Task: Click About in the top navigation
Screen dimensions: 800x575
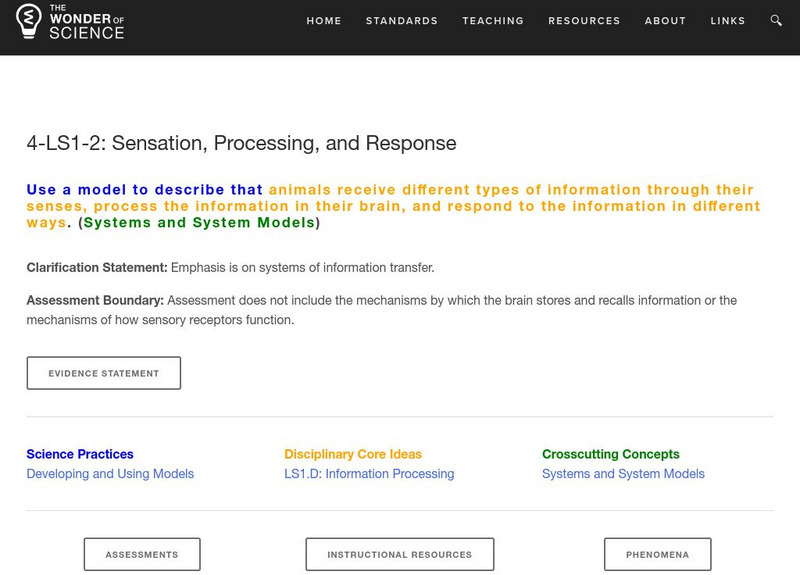Action: (665, 21)
